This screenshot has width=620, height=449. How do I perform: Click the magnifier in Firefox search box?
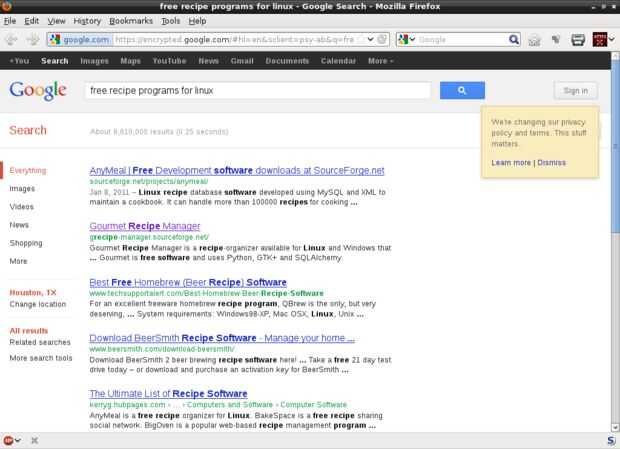coord(514,40)
